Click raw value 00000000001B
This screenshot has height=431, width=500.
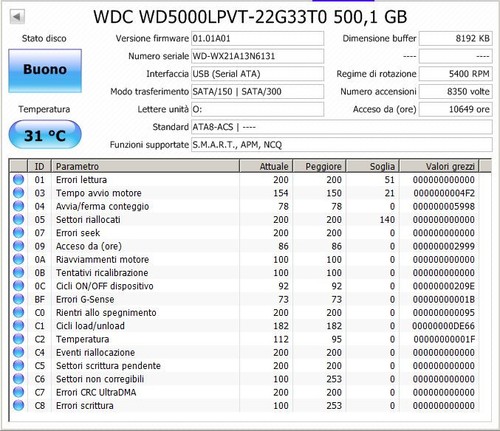point(444,299)
